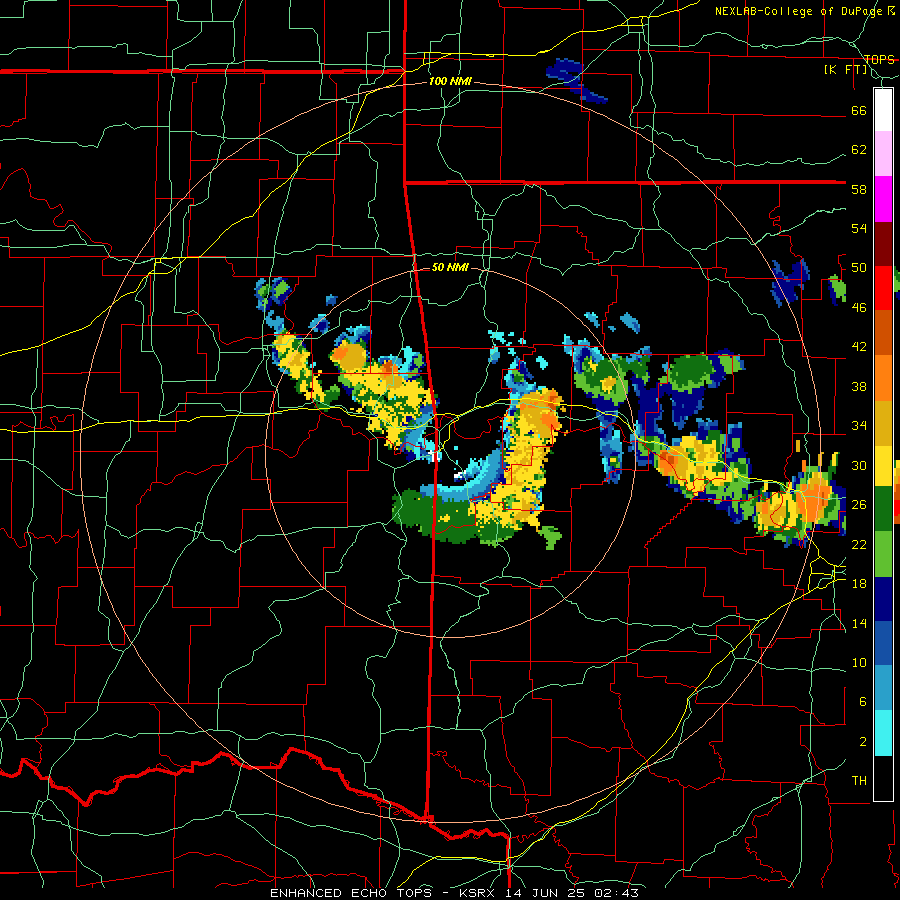Click the black TH threshold legend swatch

[883, 778]
